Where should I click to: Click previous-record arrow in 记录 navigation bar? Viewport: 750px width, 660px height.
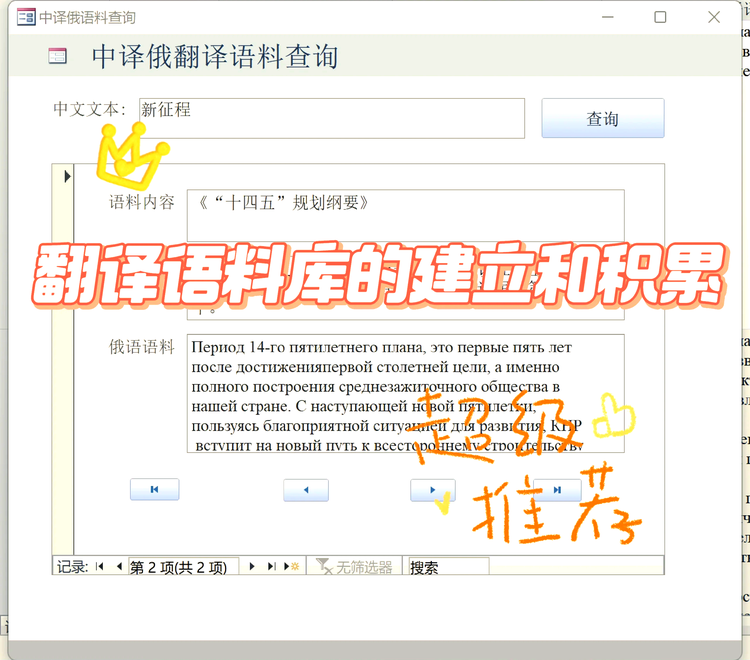119,567
